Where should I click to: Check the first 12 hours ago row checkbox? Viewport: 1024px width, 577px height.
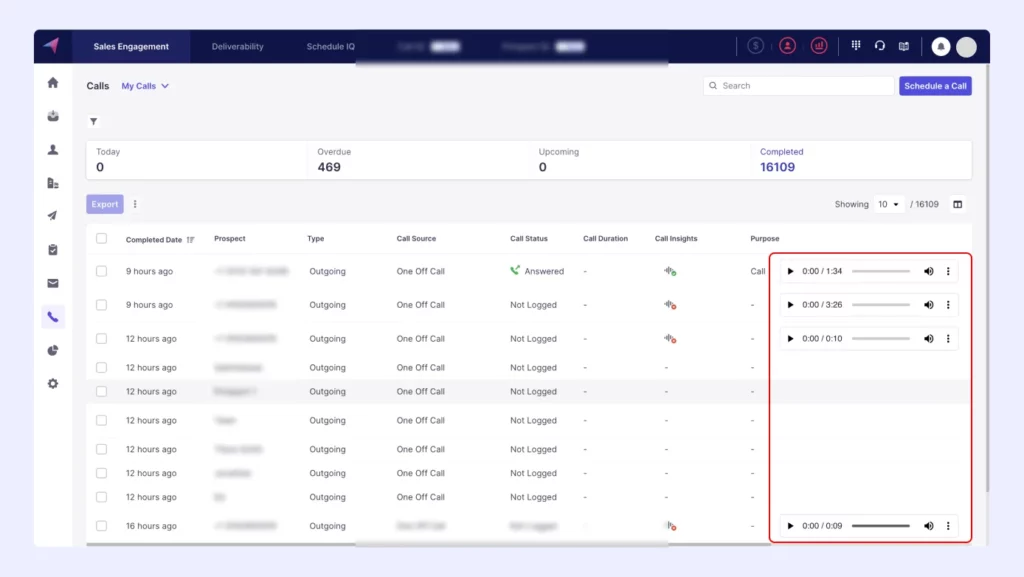click(101, 339)
